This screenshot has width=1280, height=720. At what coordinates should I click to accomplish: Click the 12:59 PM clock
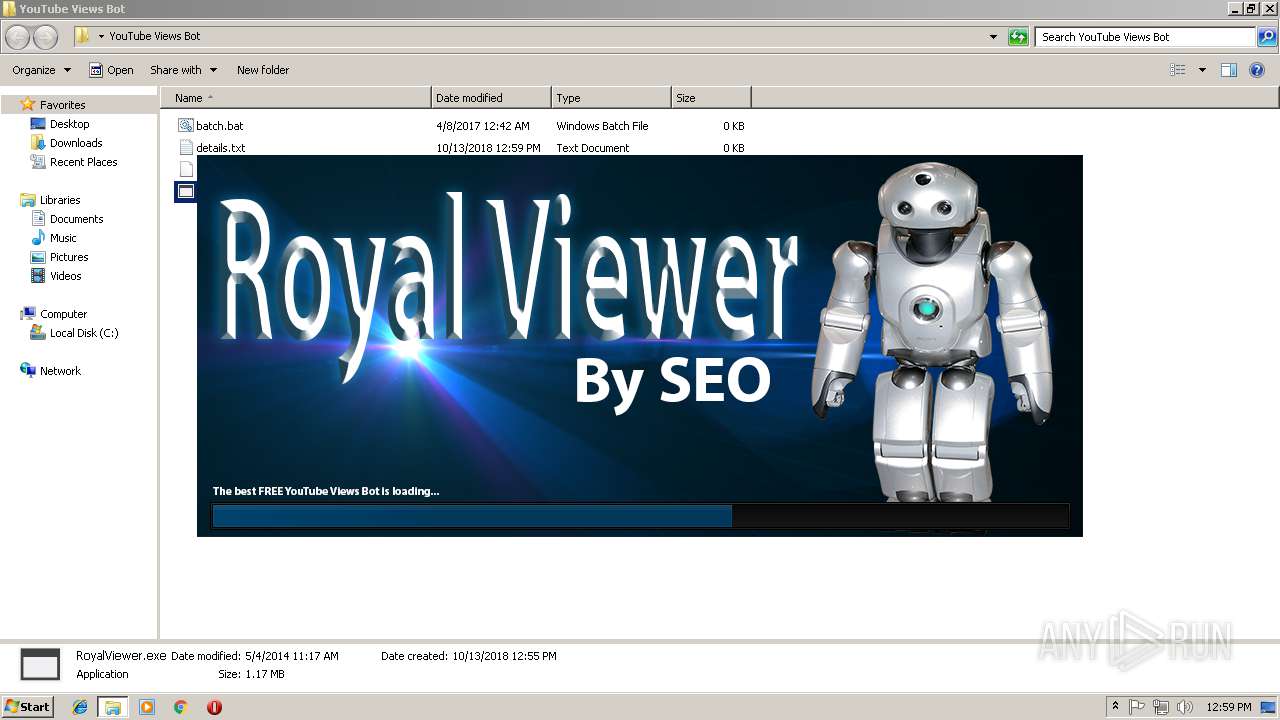(x=1229, y=707)
